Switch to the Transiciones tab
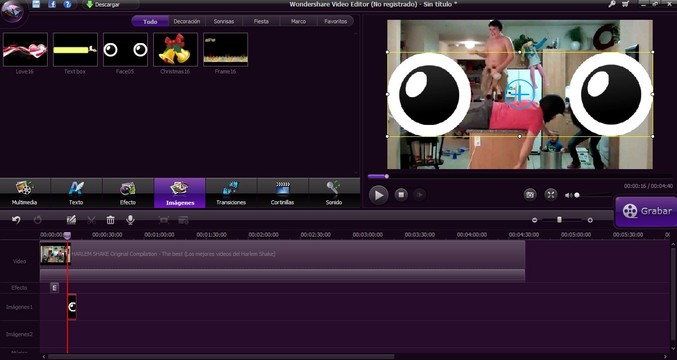 [x=231, y=193]
